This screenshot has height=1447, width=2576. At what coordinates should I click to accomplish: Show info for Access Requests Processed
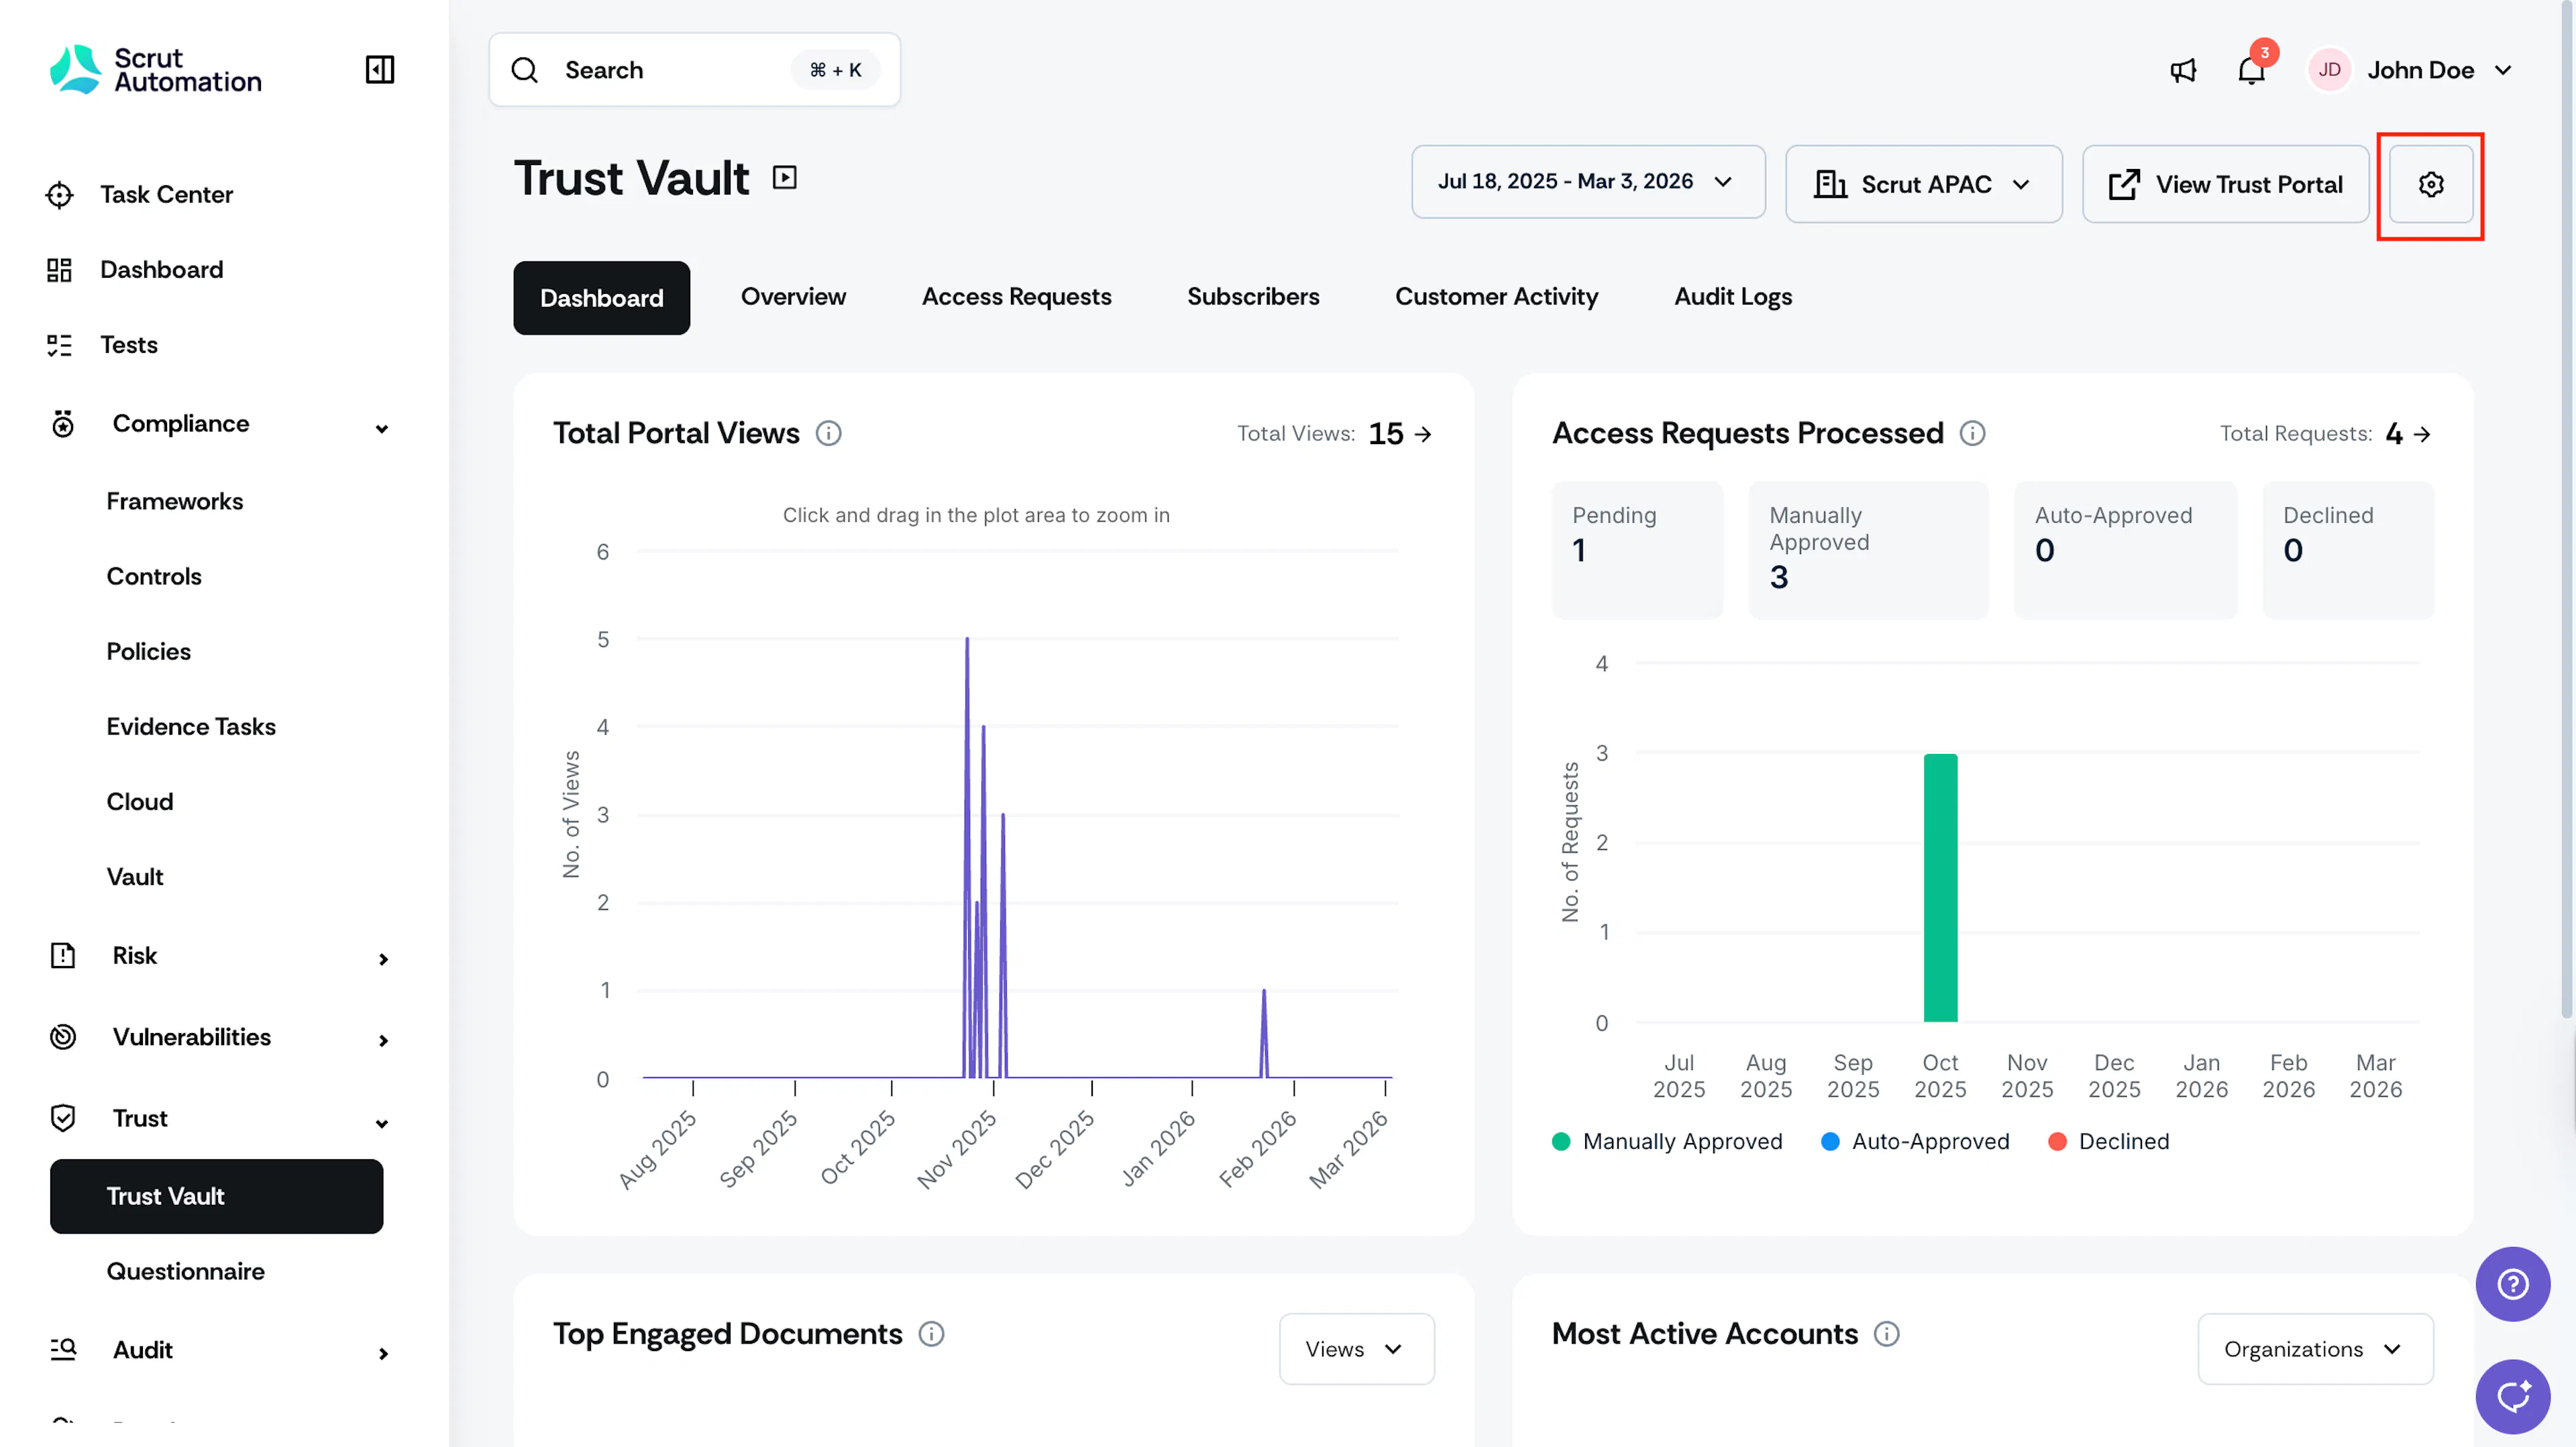(x=1972, y=433)
